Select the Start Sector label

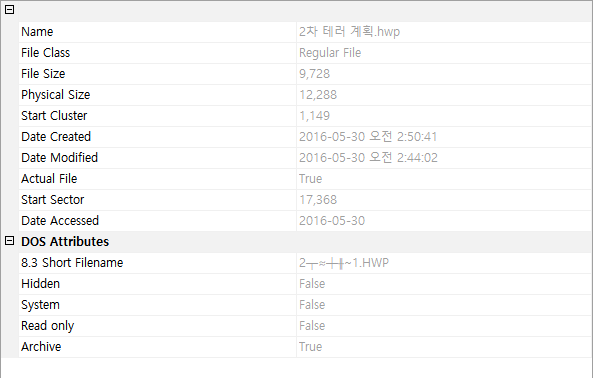53,200
